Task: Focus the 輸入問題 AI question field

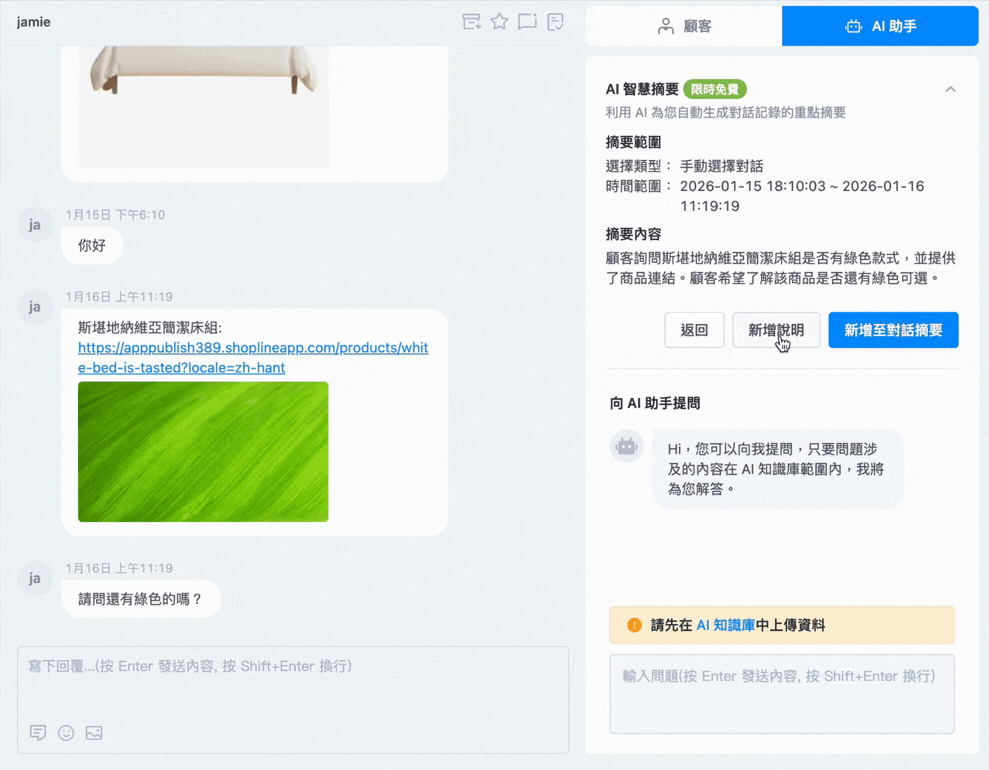Action: (x=781, y=694)
